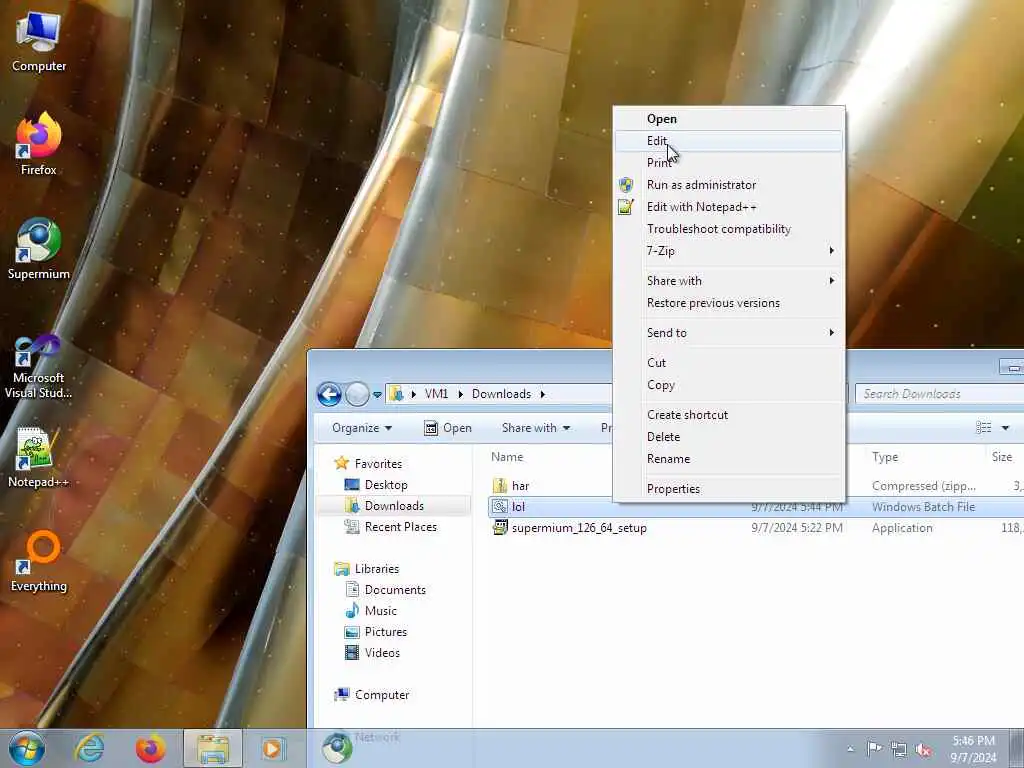
Task: Choose Cut in the context menu
Action: click(728, 363)
